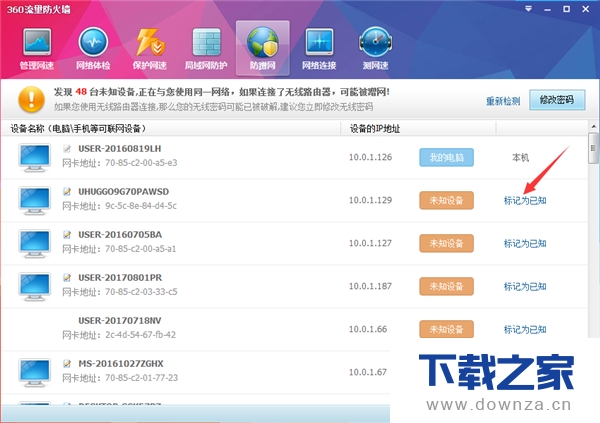The image size is (600, 423).
Task: Maximize the 360流量防火墙 window
Action: 566,9
